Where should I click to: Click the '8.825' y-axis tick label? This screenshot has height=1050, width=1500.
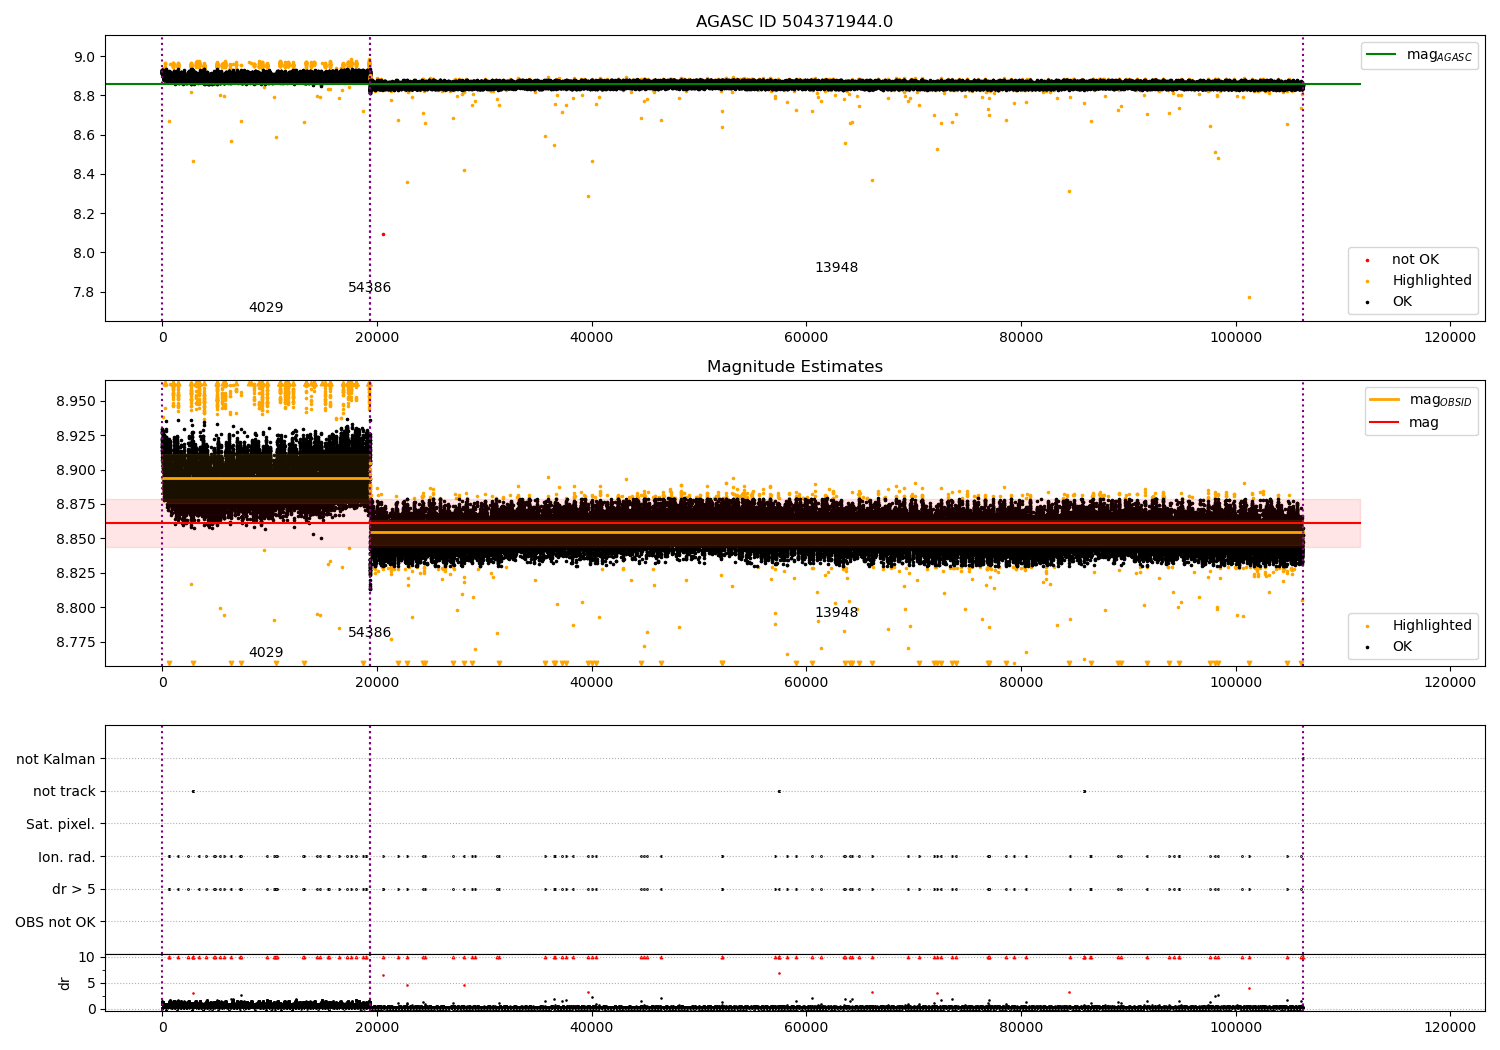coord(77,574)
